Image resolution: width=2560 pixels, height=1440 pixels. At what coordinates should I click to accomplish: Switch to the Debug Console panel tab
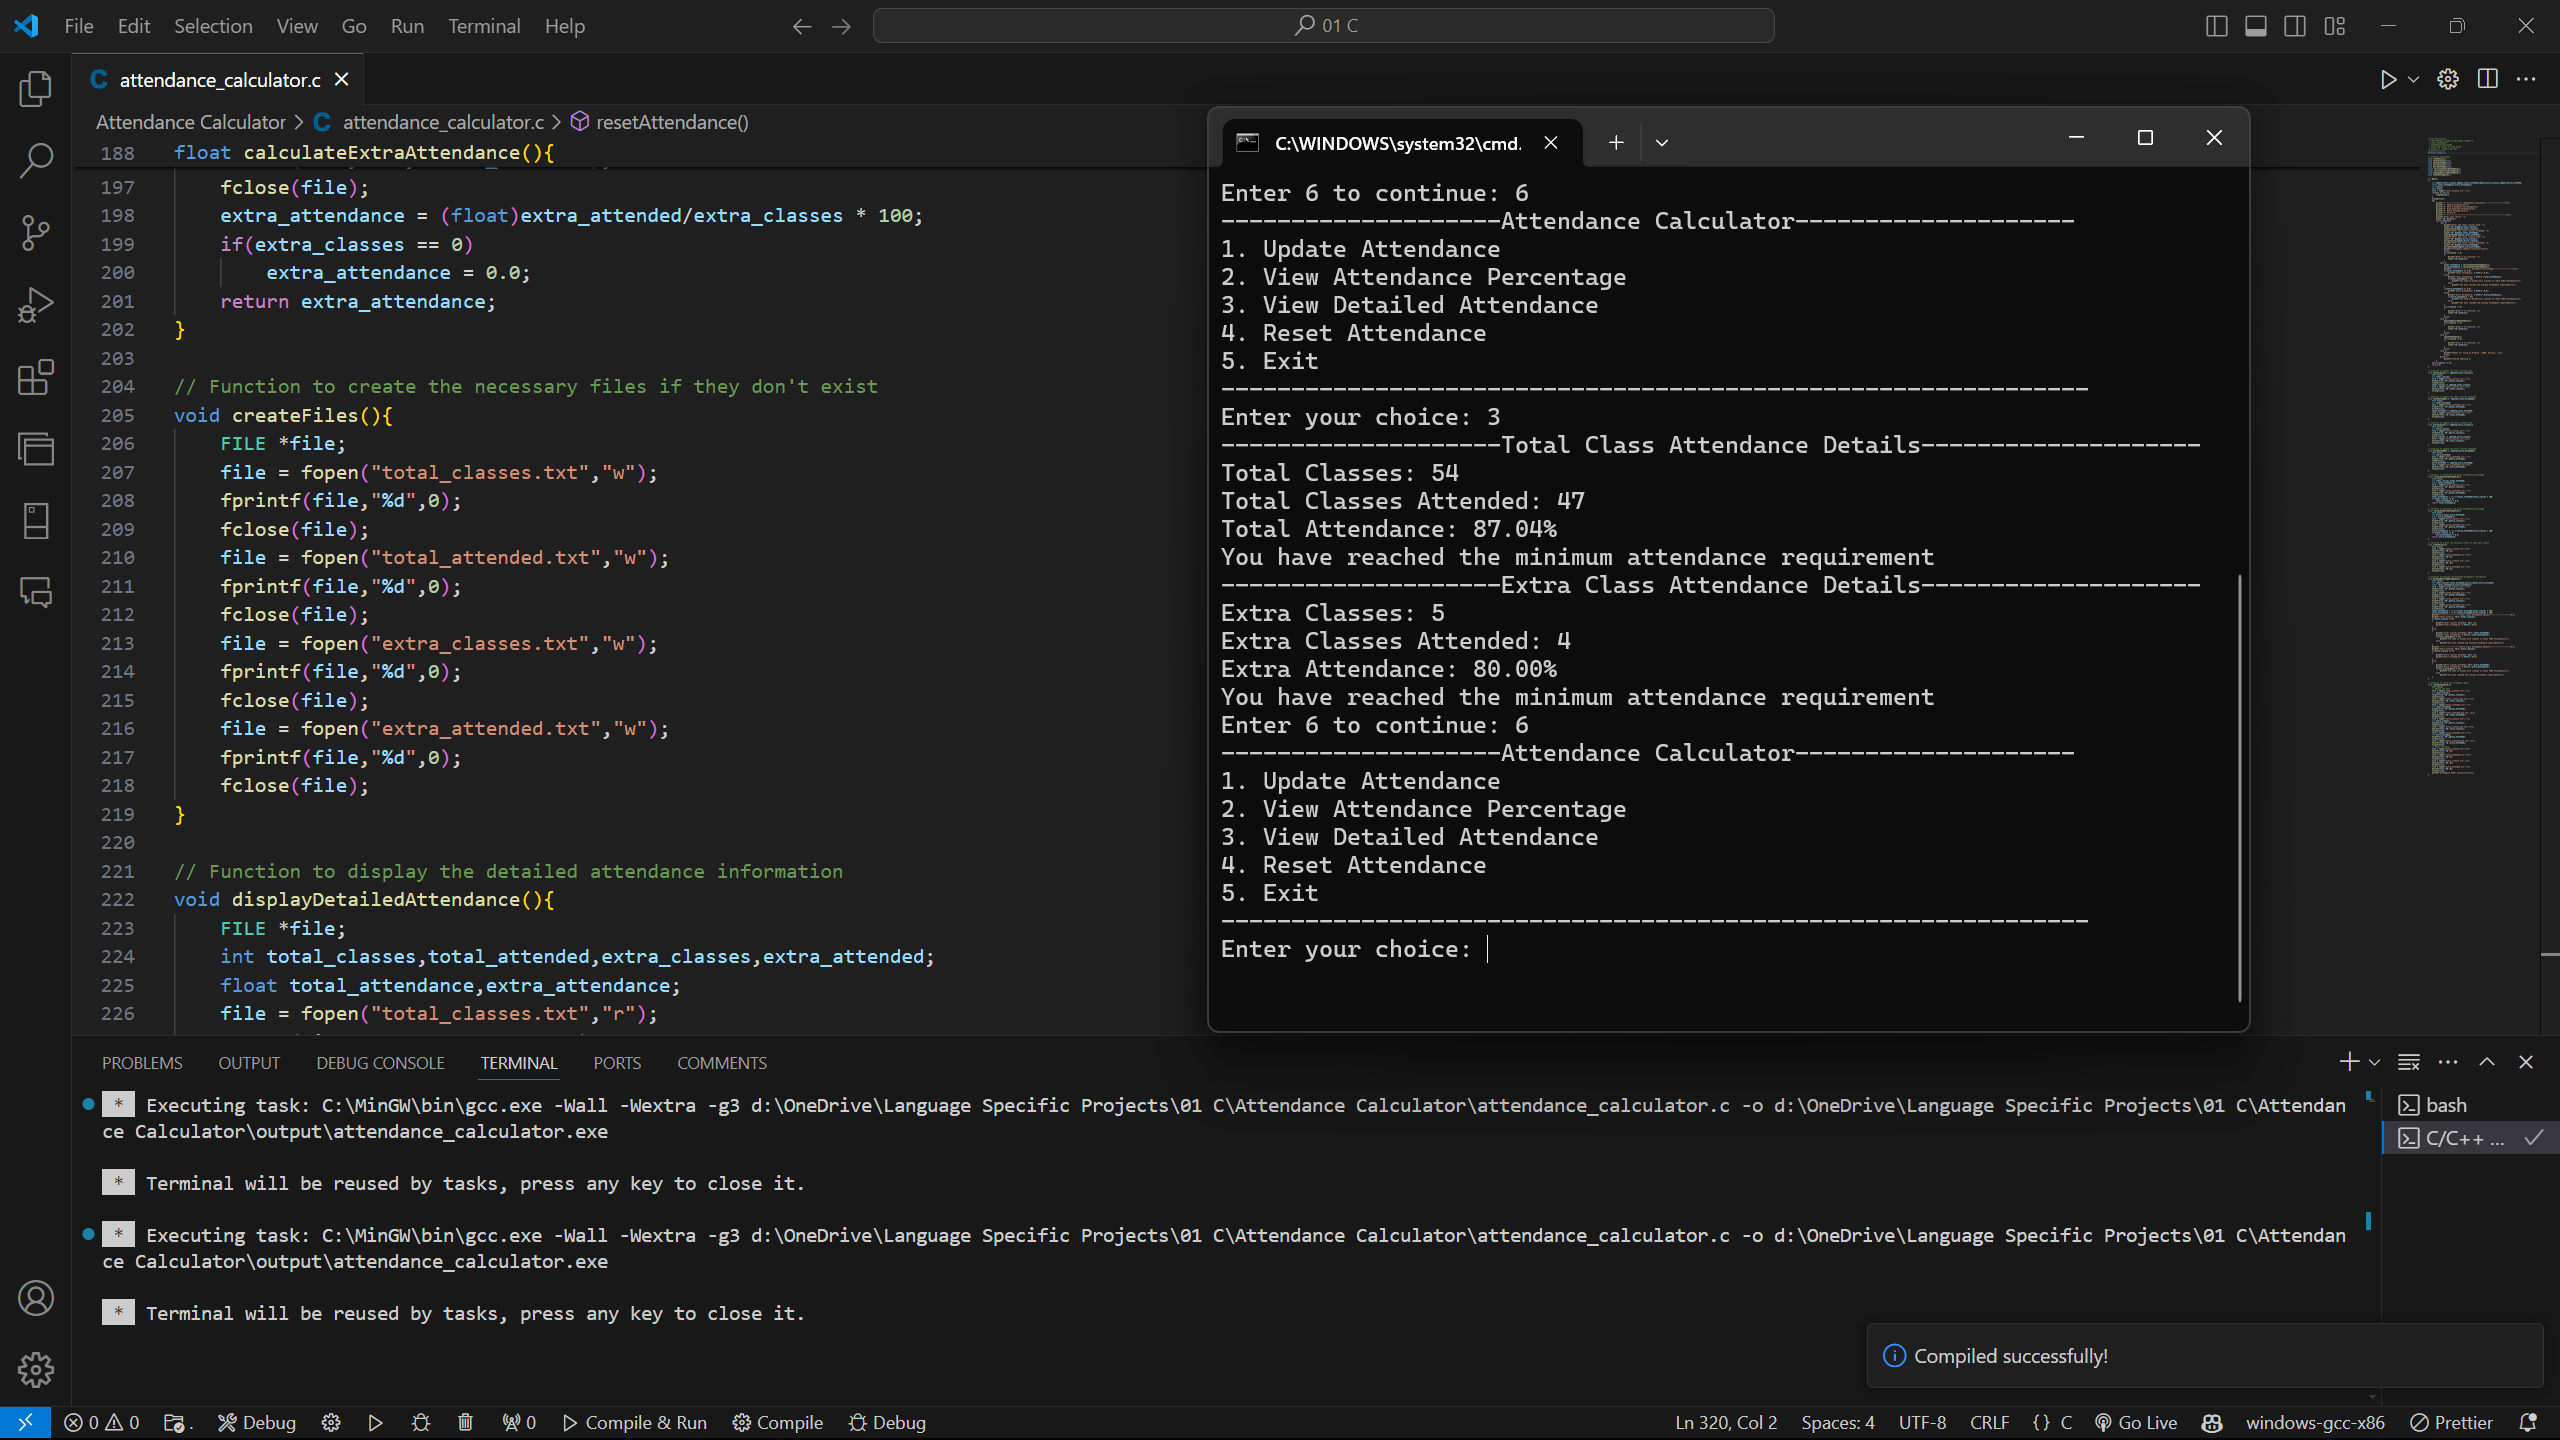(380, 1063)
